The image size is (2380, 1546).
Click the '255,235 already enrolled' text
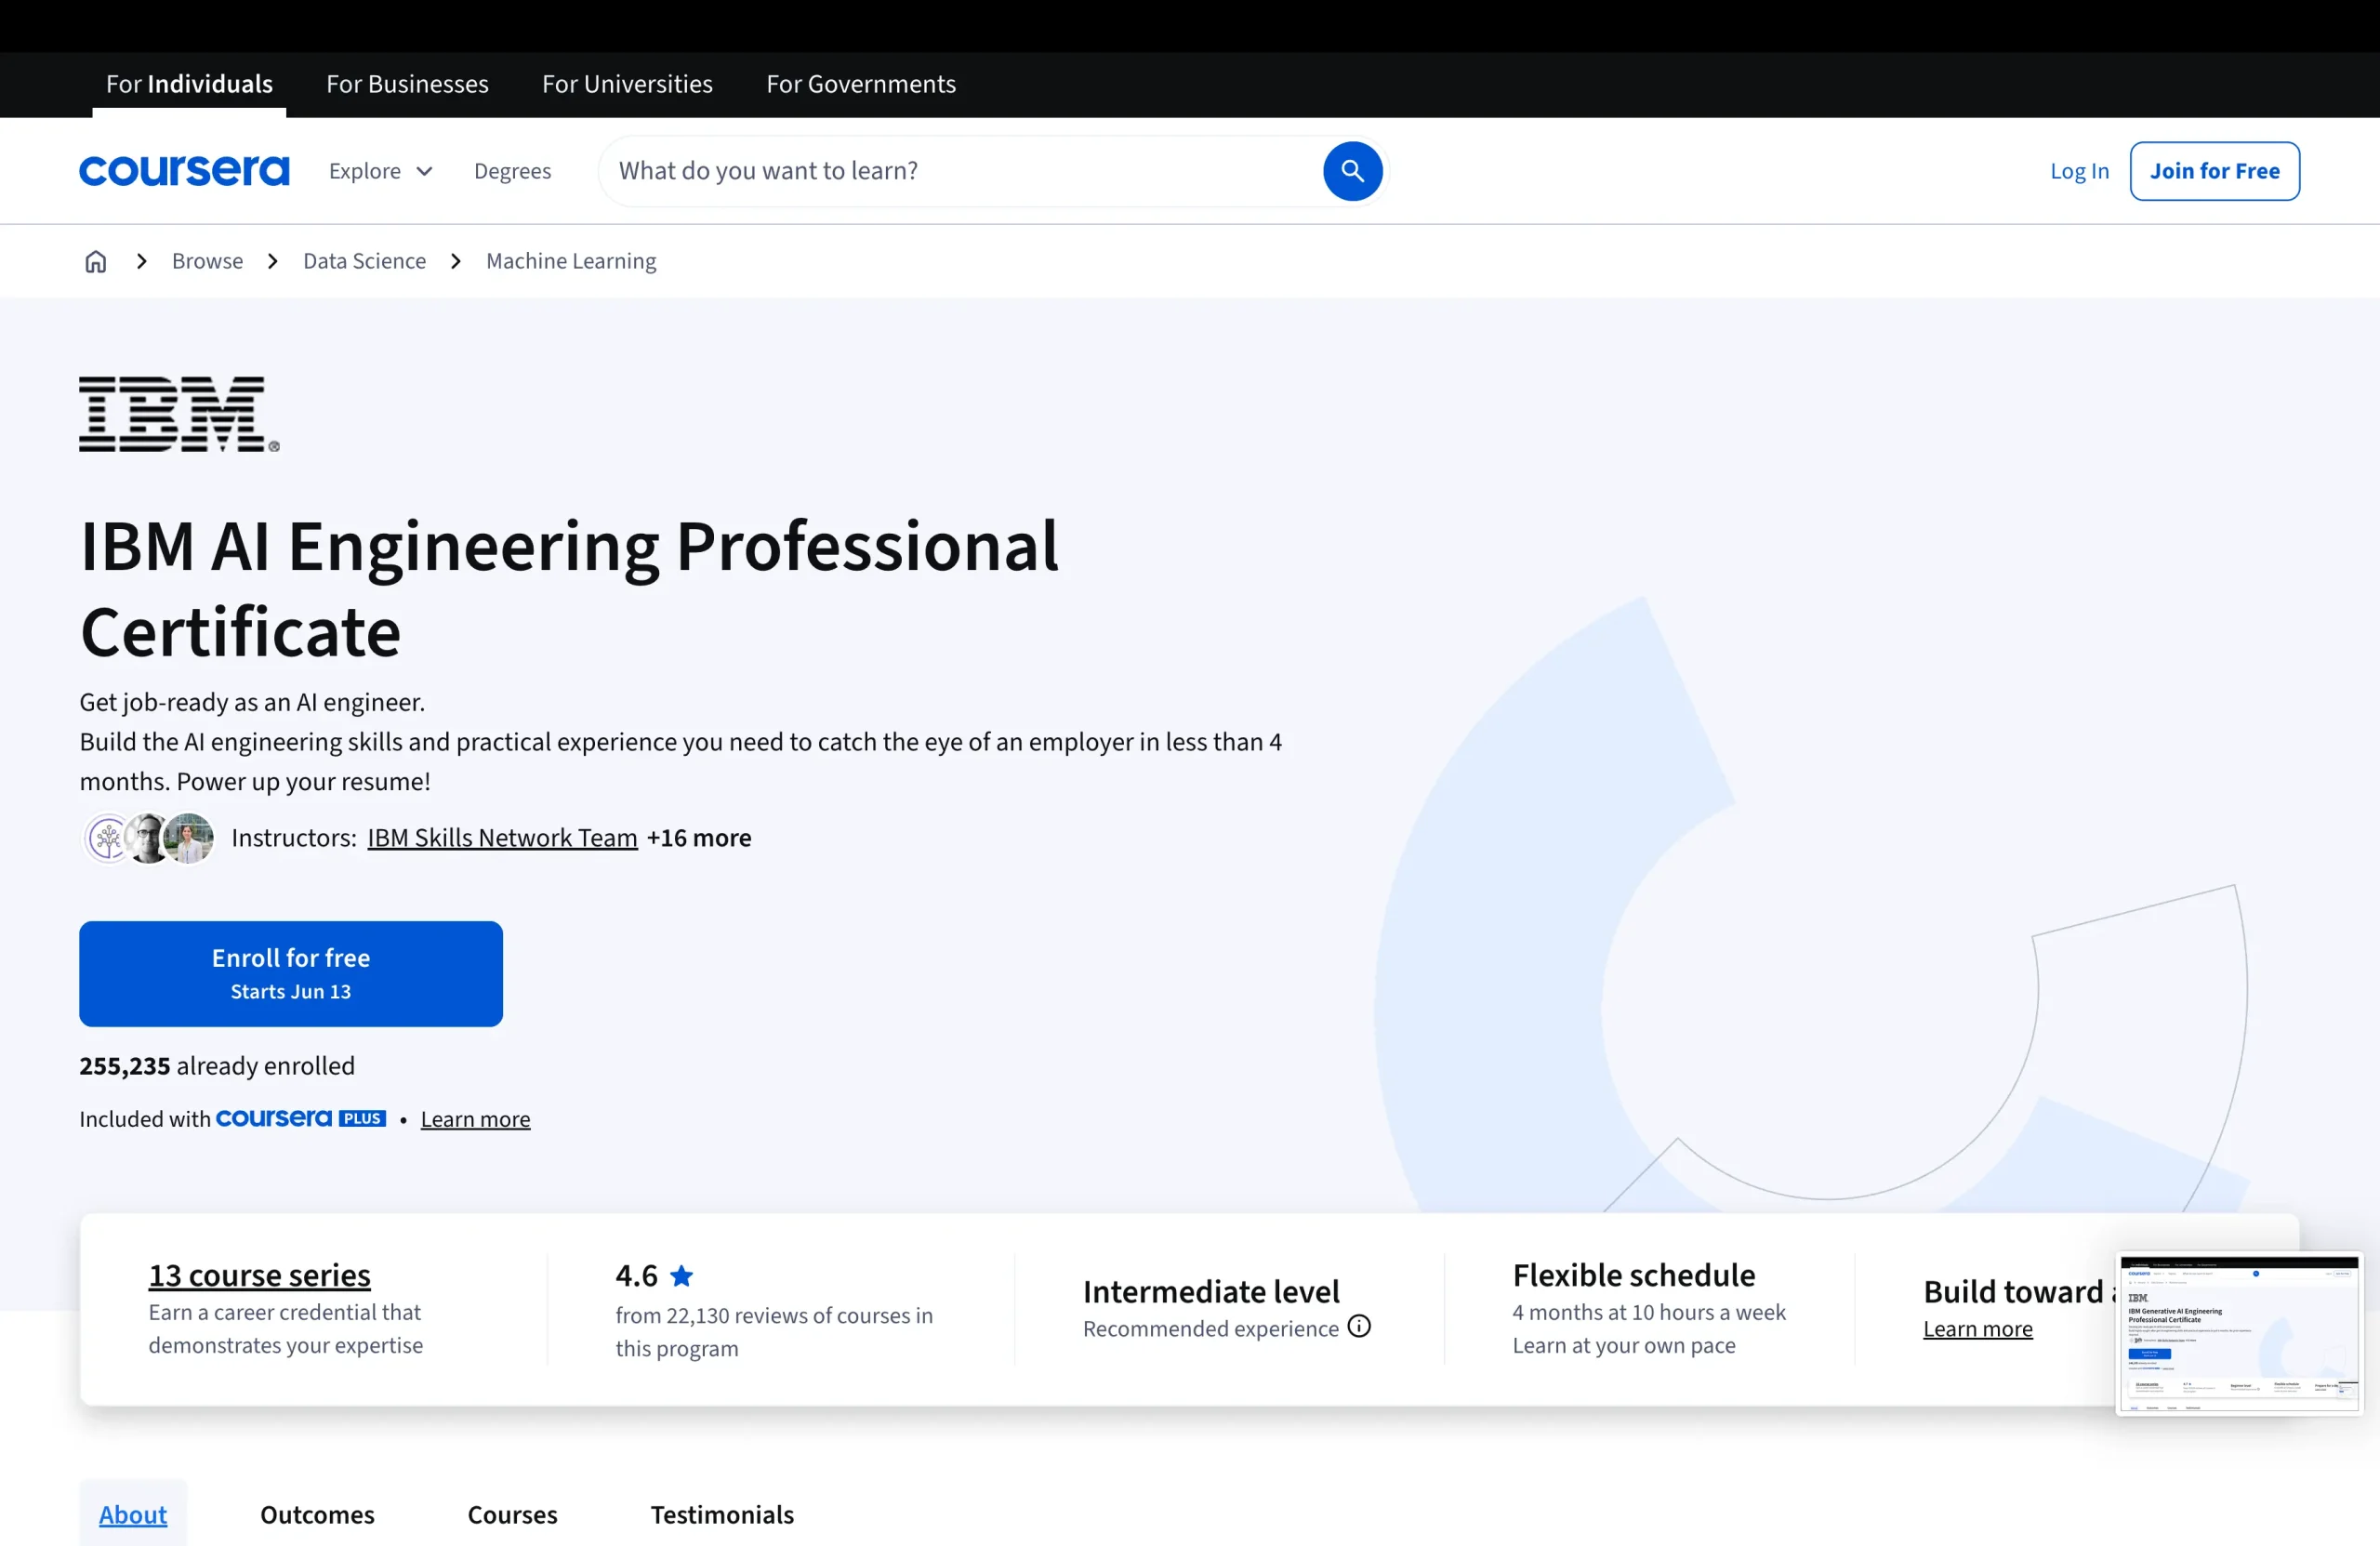[x=217, y=1066]
